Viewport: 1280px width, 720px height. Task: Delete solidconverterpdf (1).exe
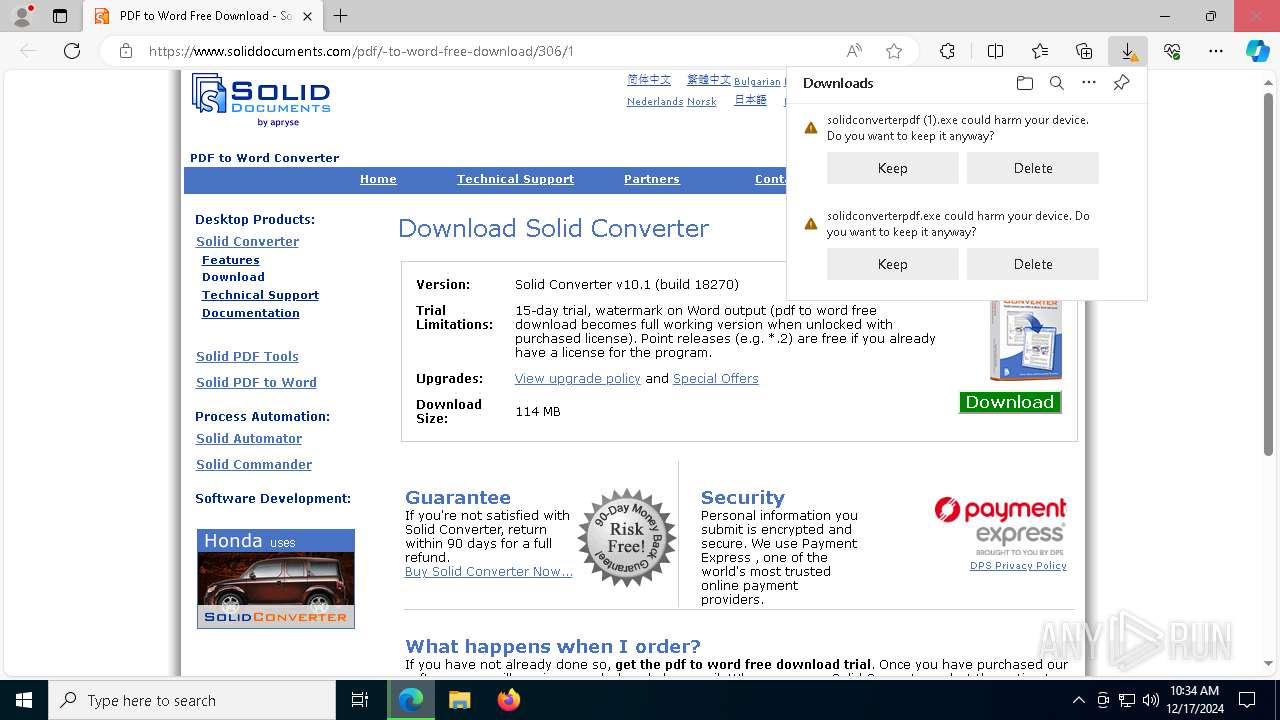pyautogui.click(x=1032, y=168)
